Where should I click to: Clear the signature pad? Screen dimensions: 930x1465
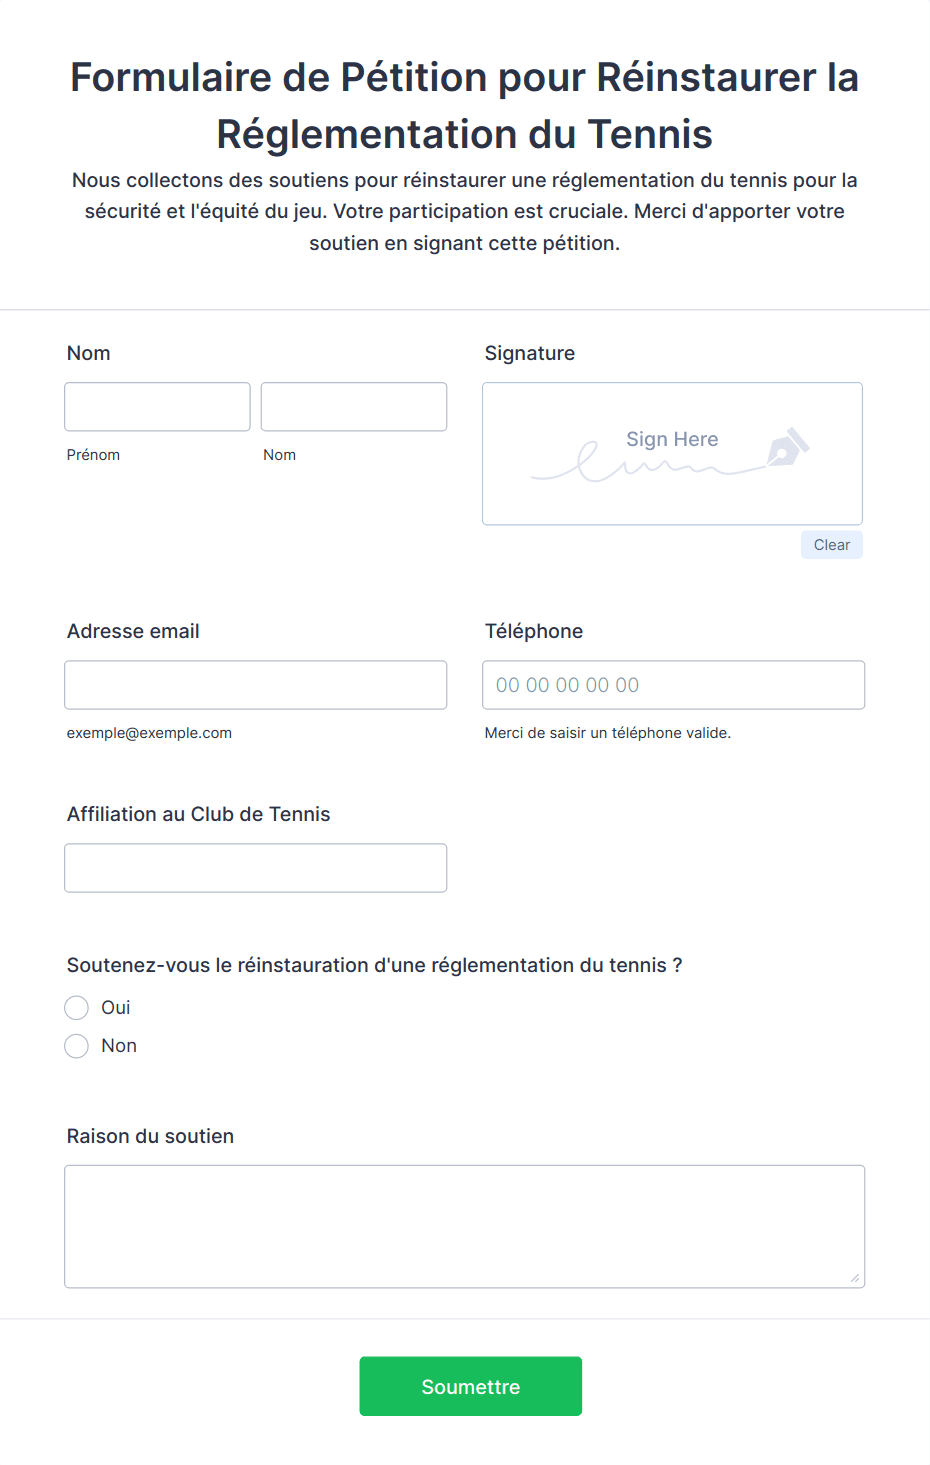pos(832,545)
